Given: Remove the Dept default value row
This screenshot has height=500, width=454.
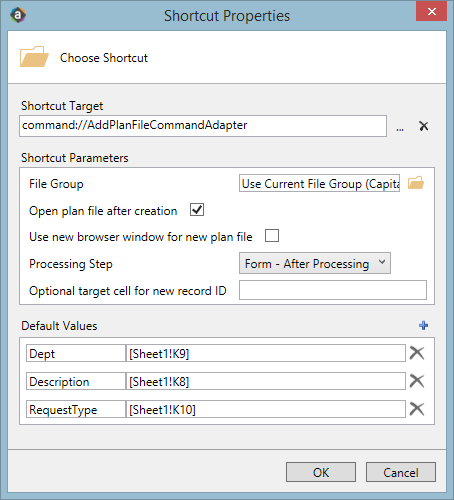Looking at the screenshot, I should pyautogui.click(x=417, y=353).
